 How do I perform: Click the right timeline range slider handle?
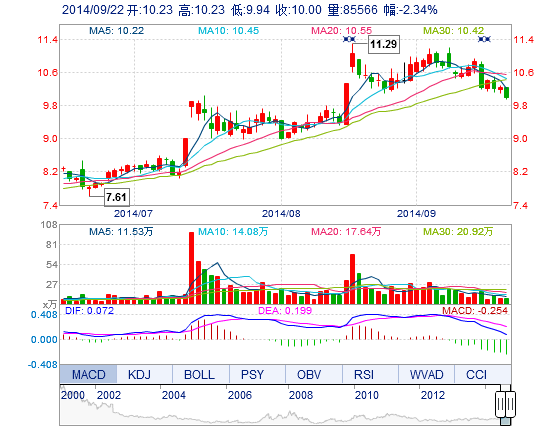coord(510,404)
